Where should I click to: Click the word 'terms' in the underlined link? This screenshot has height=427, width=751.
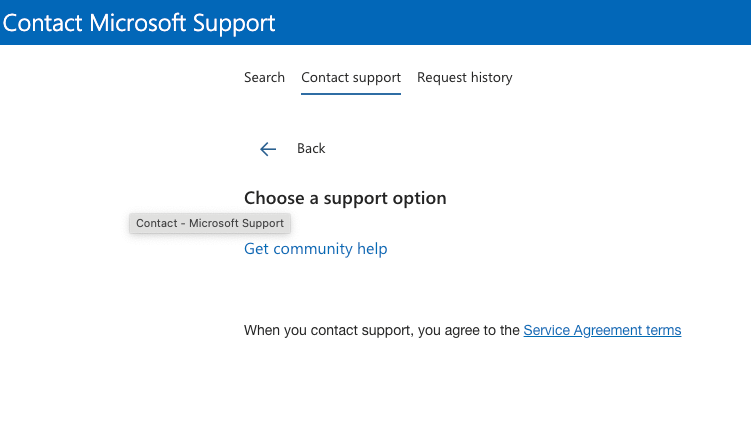pos(662,330)
